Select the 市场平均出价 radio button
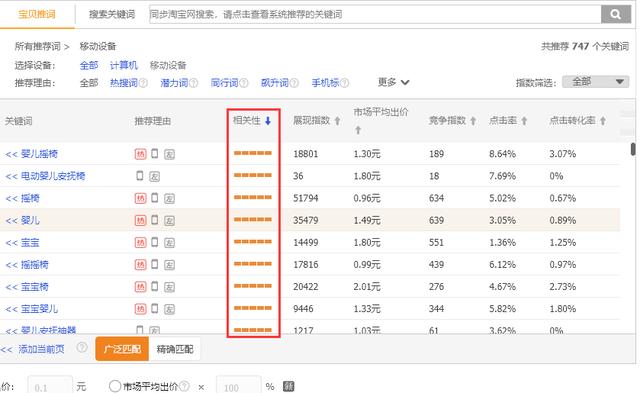The height and width of the screenshot is (393, 640). pyautogui.click(x=115, y=386)
